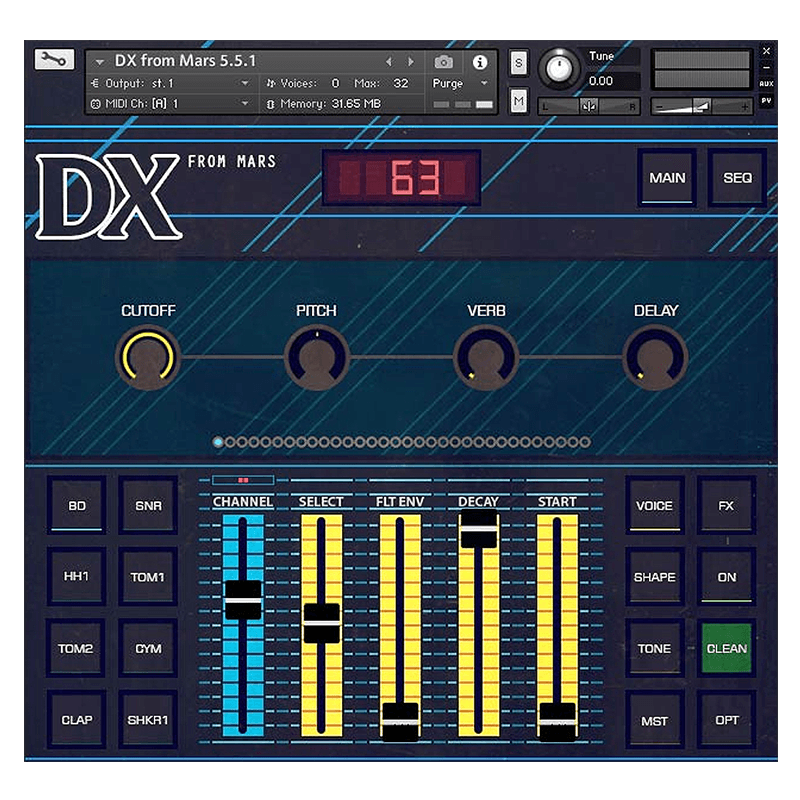
Task: Click the Tune knob
Action: (x=559, y=67)
